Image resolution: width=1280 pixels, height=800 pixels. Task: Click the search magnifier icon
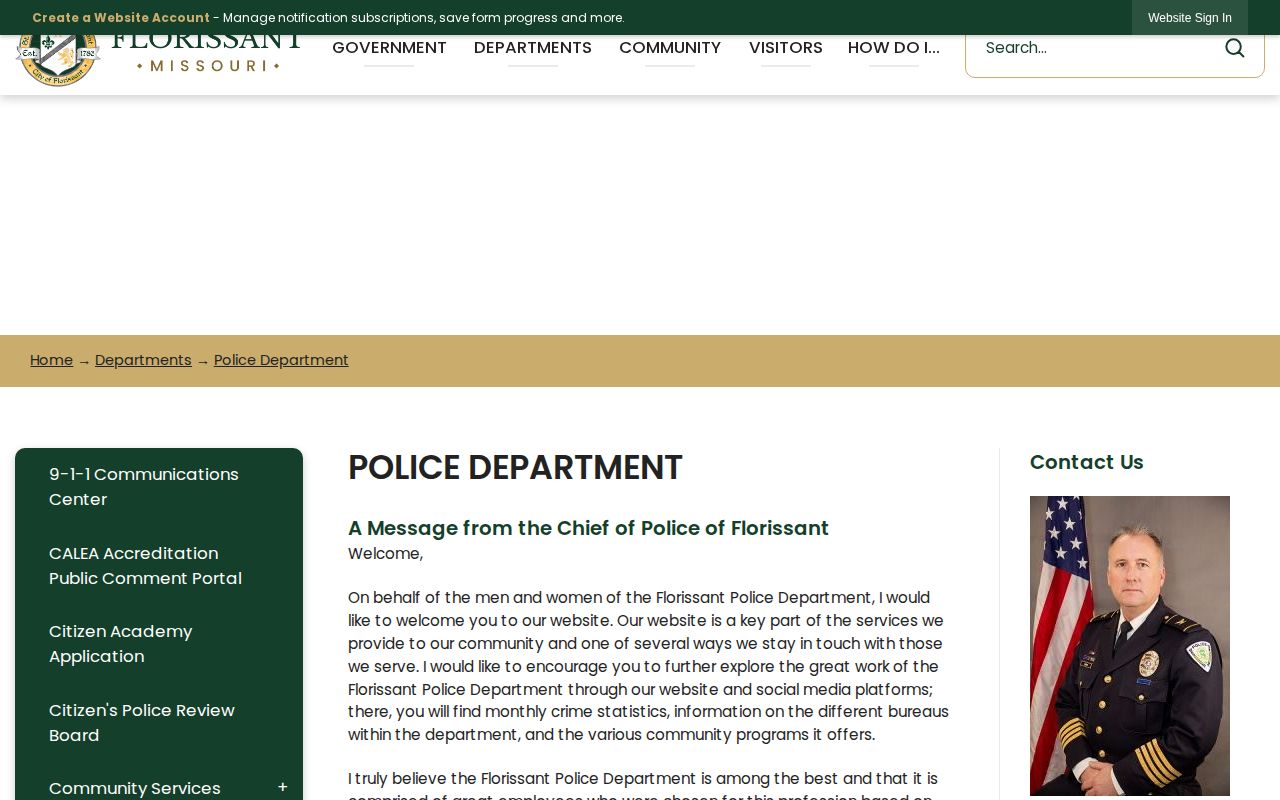pyautogui.click(x=1235, y=48)
